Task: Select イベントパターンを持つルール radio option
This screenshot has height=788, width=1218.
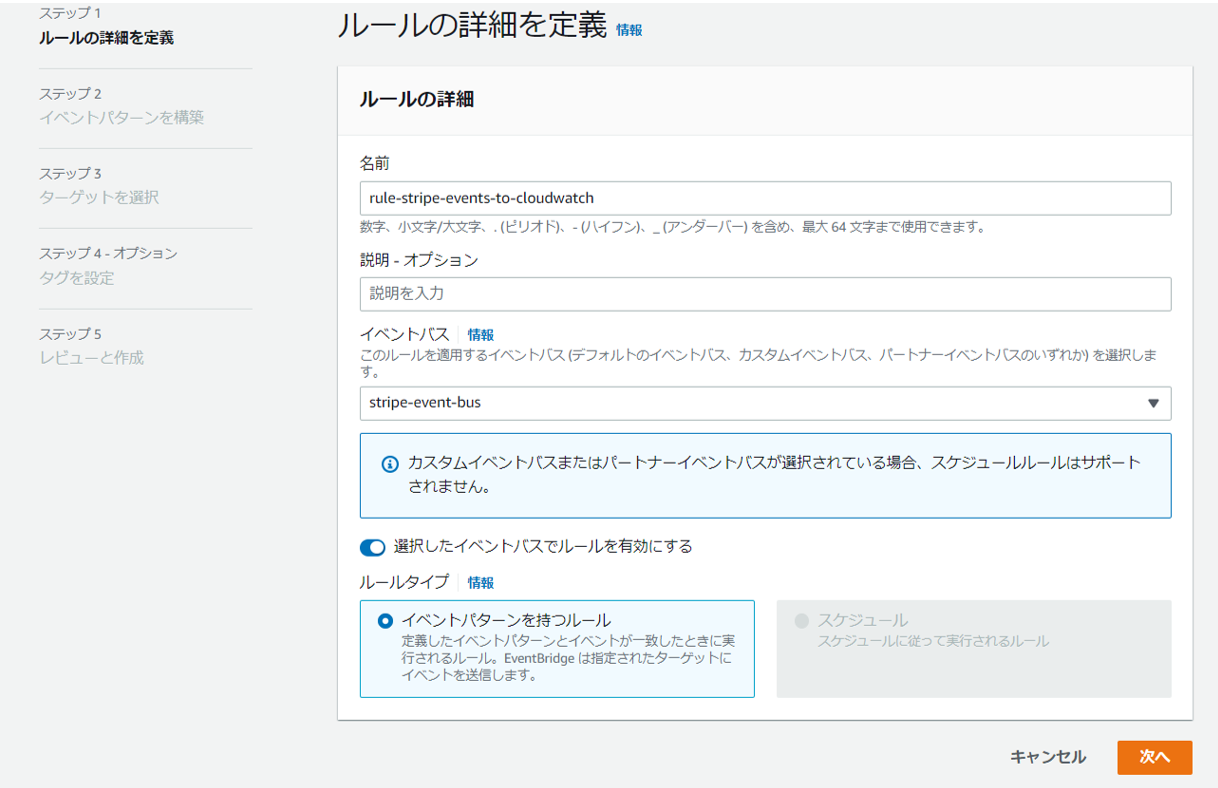Action: [385, 621]
